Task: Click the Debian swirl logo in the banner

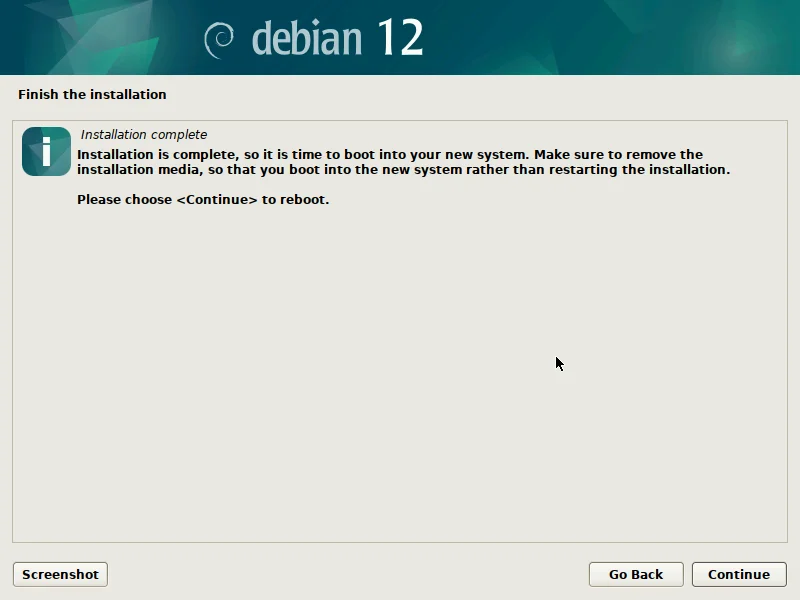Action: click(x=219, y=40)
